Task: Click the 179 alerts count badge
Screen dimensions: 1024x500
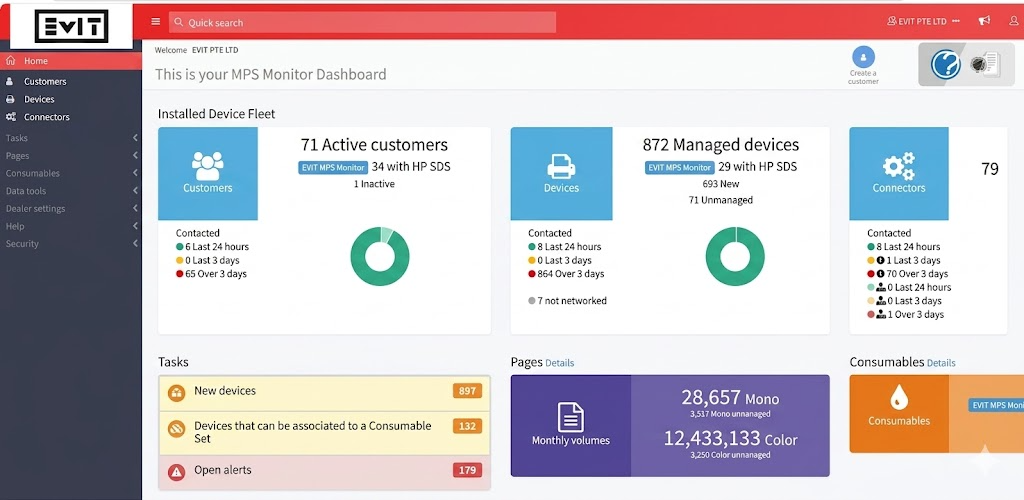Action: coord(468,470)
